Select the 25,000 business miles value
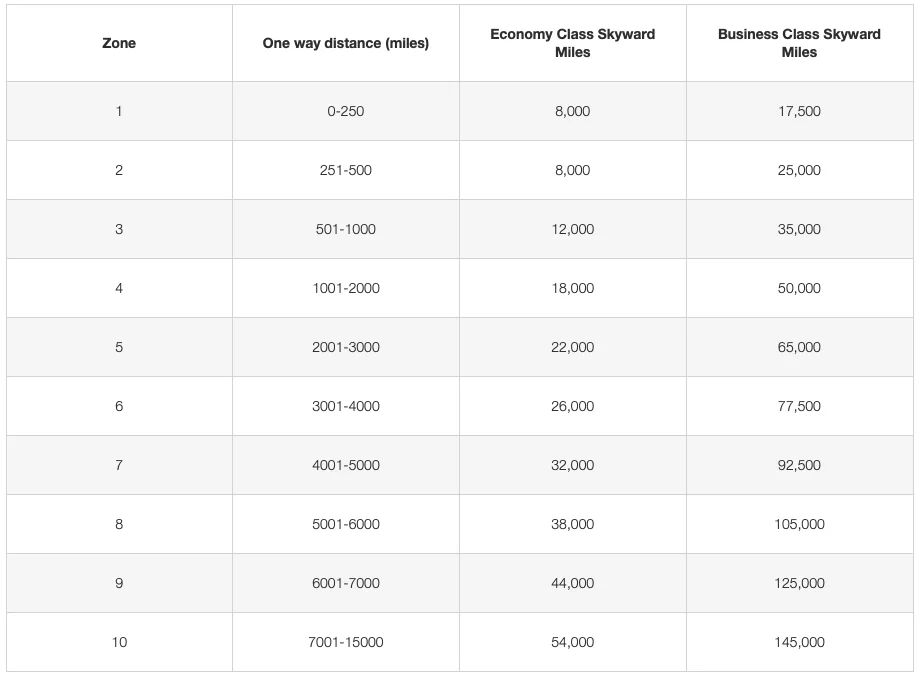923x681 pixels. coord(799,170)
